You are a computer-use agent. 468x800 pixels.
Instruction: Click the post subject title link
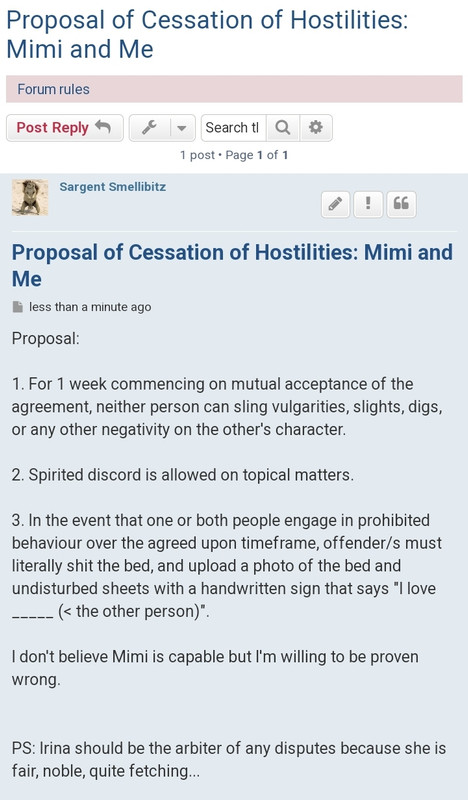pos(232,265)
